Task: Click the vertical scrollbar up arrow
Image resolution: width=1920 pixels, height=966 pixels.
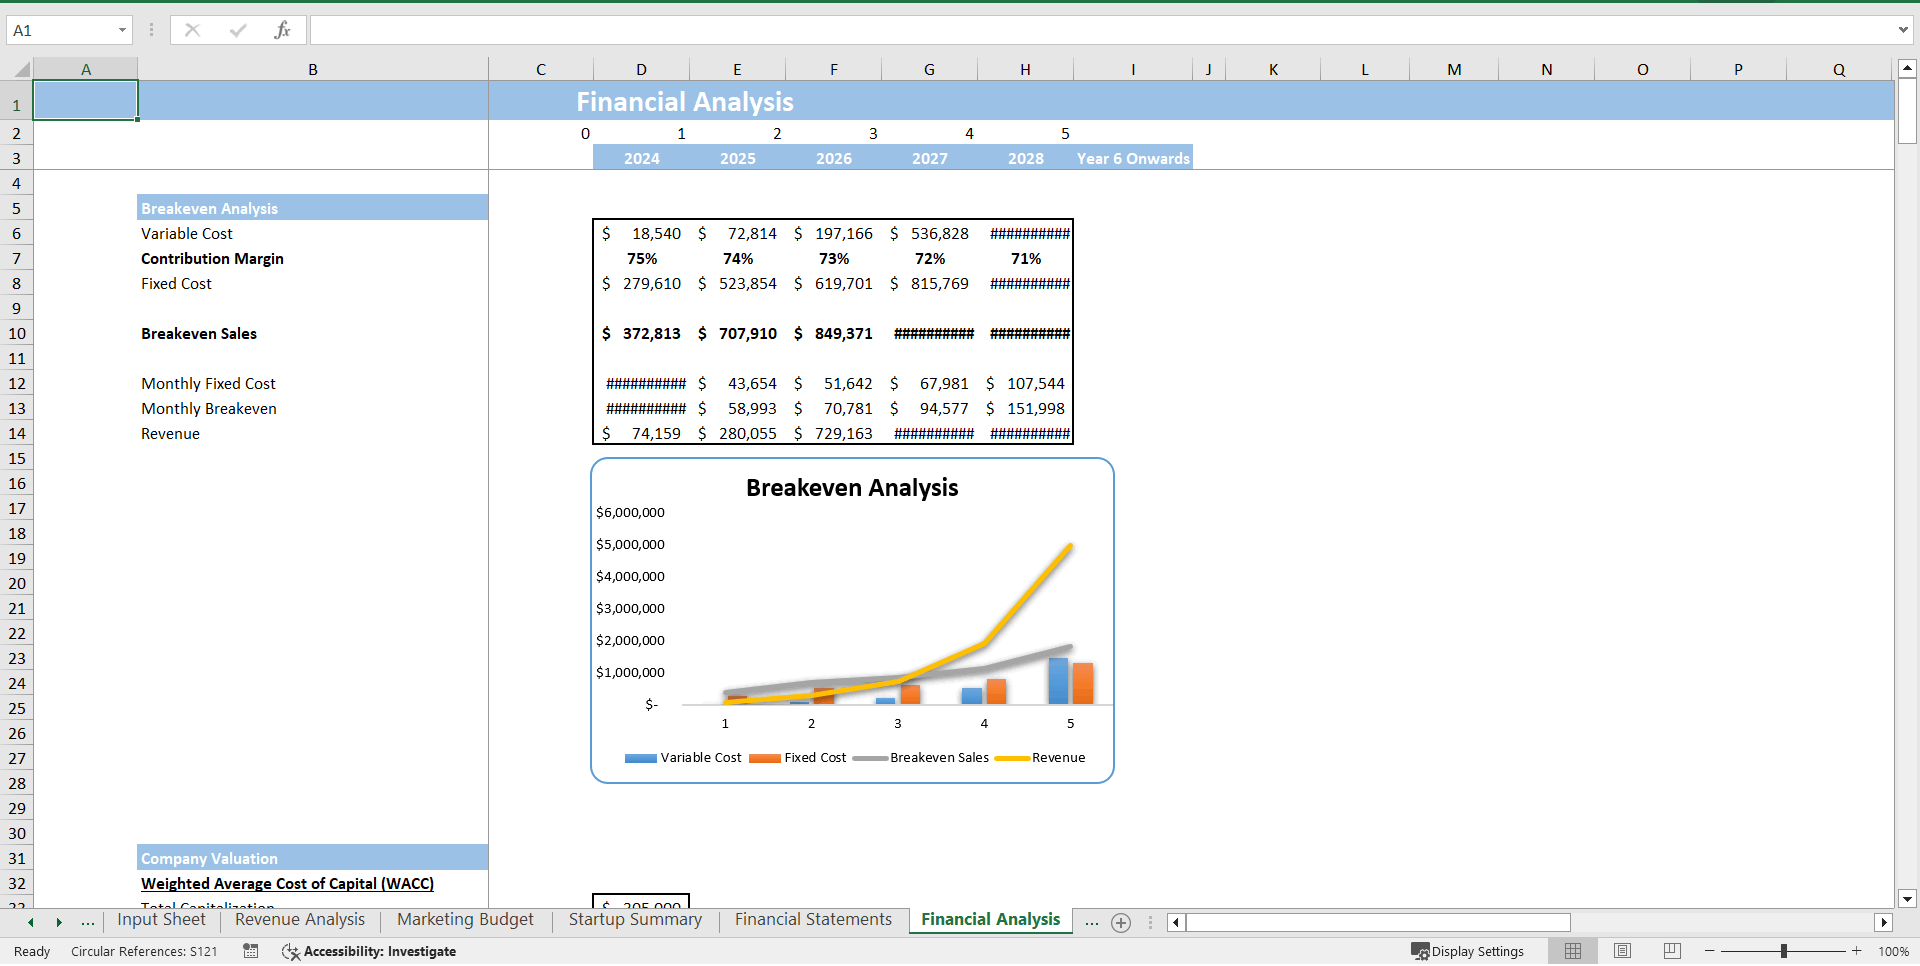Action: tap(1907, 69)
